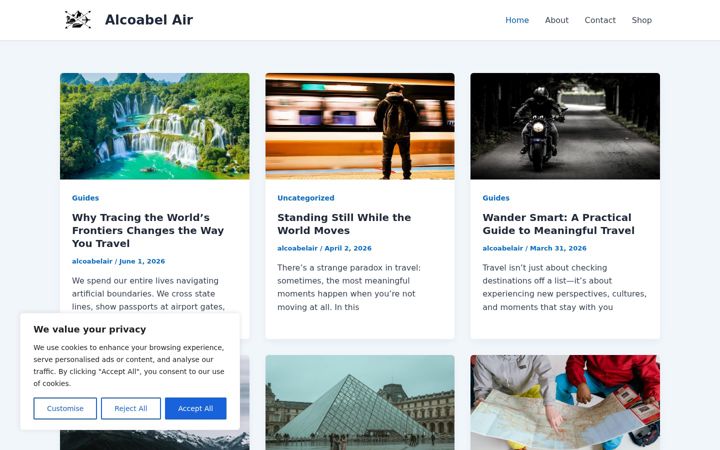The width and height of the screenshot is (720, 450).
Task: Select Guides category above Why Tracing post
Action: (85, 198)
